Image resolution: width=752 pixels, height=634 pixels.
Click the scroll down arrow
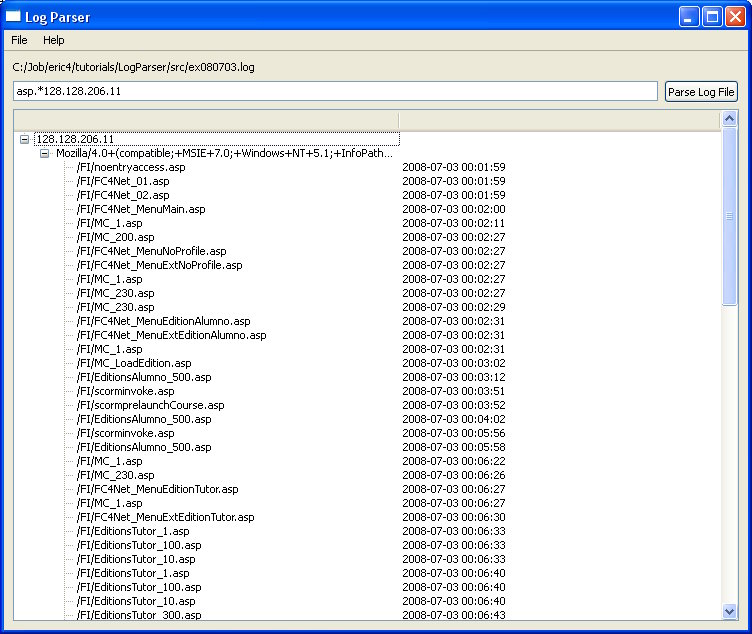coord(729,611)
